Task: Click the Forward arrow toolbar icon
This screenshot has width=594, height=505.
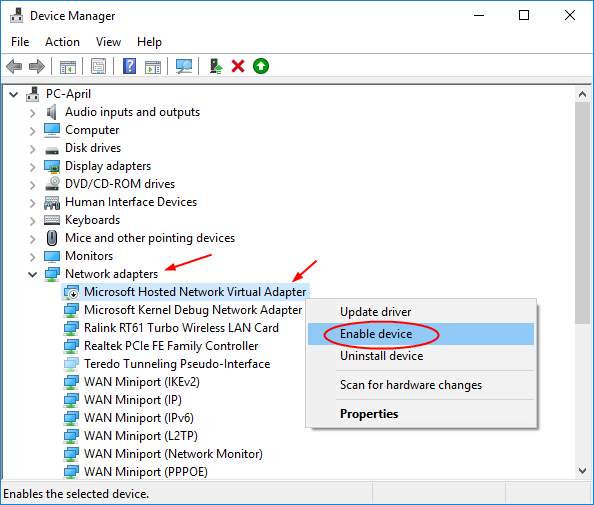Action: (37, 67)
